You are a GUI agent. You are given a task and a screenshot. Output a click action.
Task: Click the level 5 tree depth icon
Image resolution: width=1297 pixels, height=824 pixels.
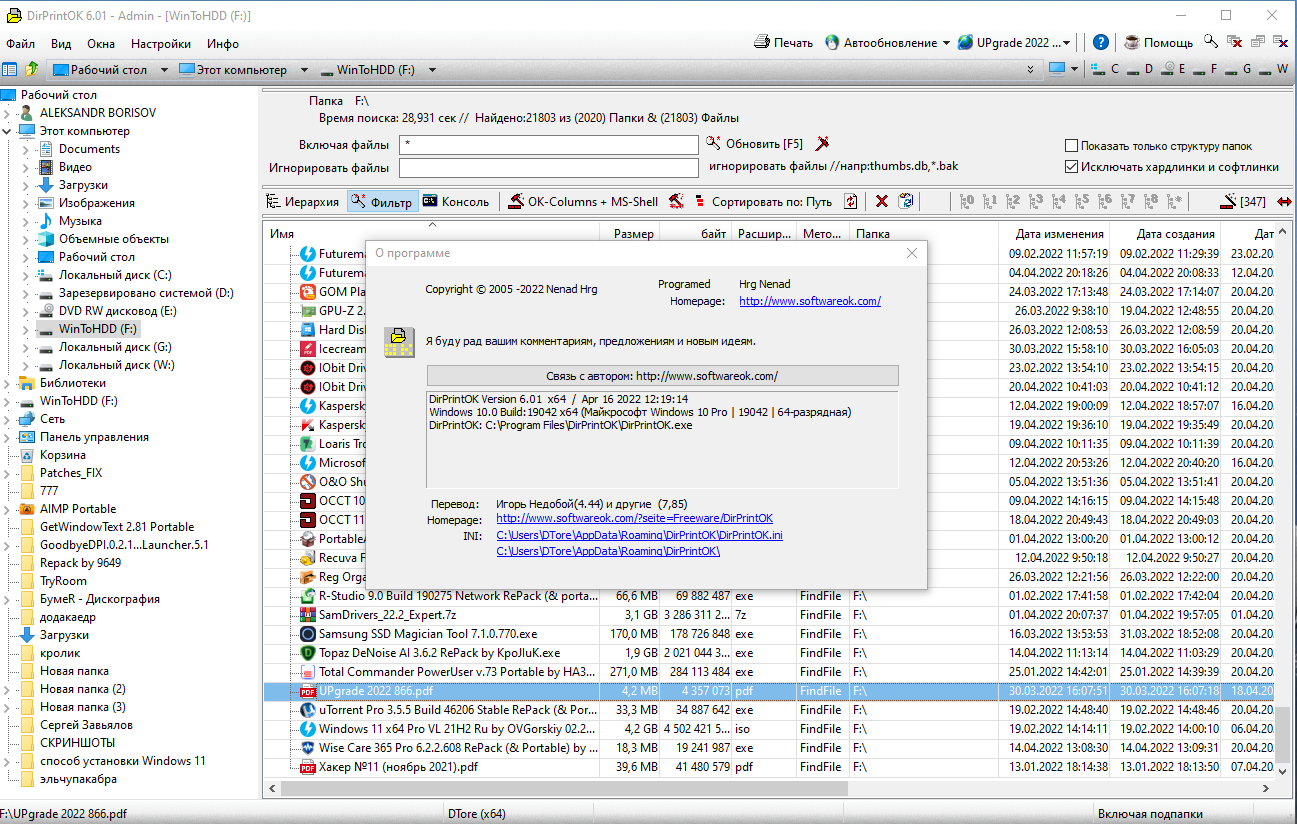click(1084, 201)
